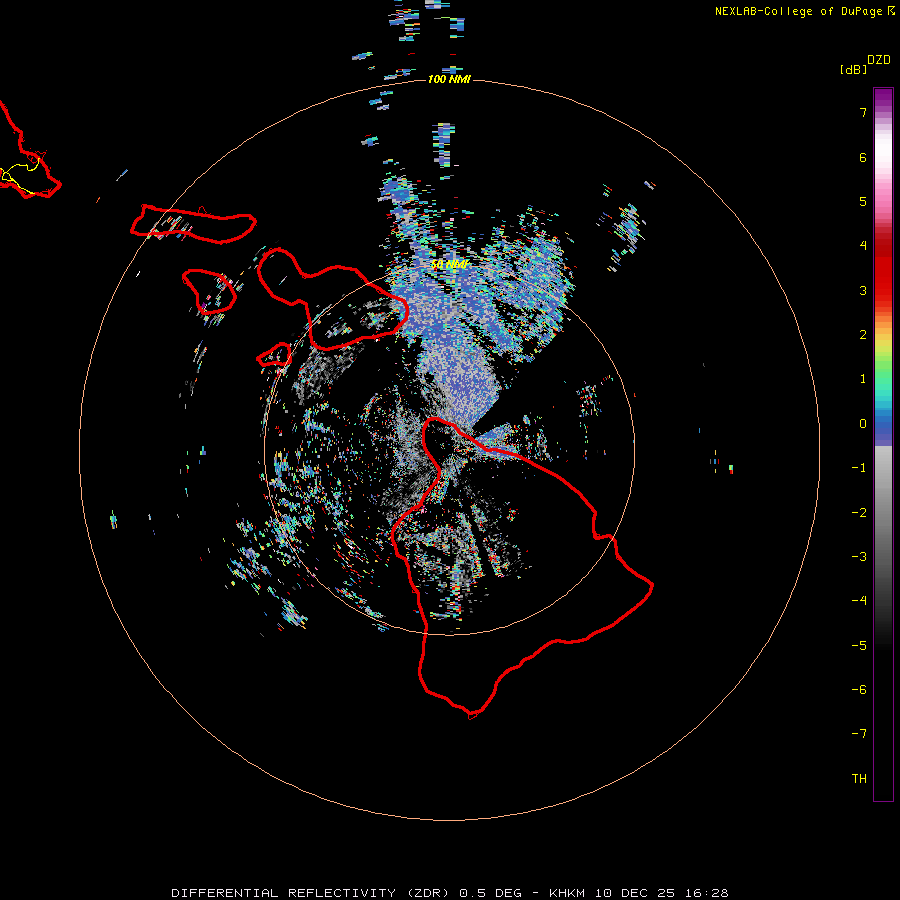Click the 6 value on color scale
This screenshot has height=900, width=900.
point(863,157)
